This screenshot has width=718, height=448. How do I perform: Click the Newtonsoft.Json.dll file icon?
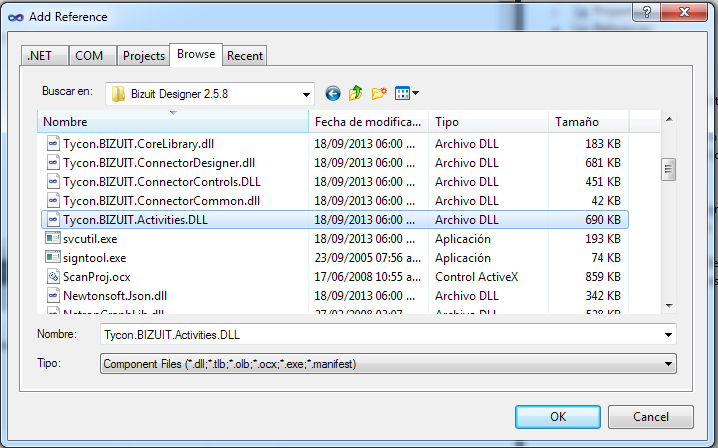pos(53,295)
